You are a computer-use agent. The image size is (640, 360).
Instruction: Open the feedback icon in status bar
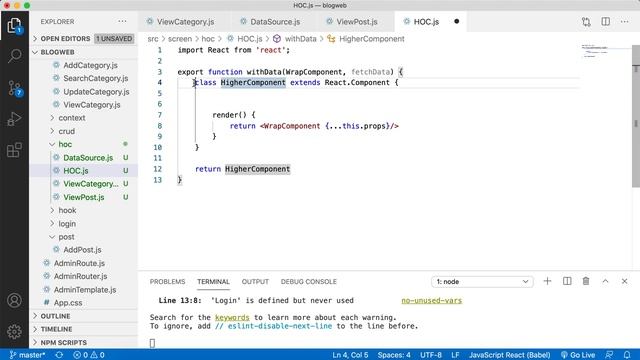(x=609, y=355)
